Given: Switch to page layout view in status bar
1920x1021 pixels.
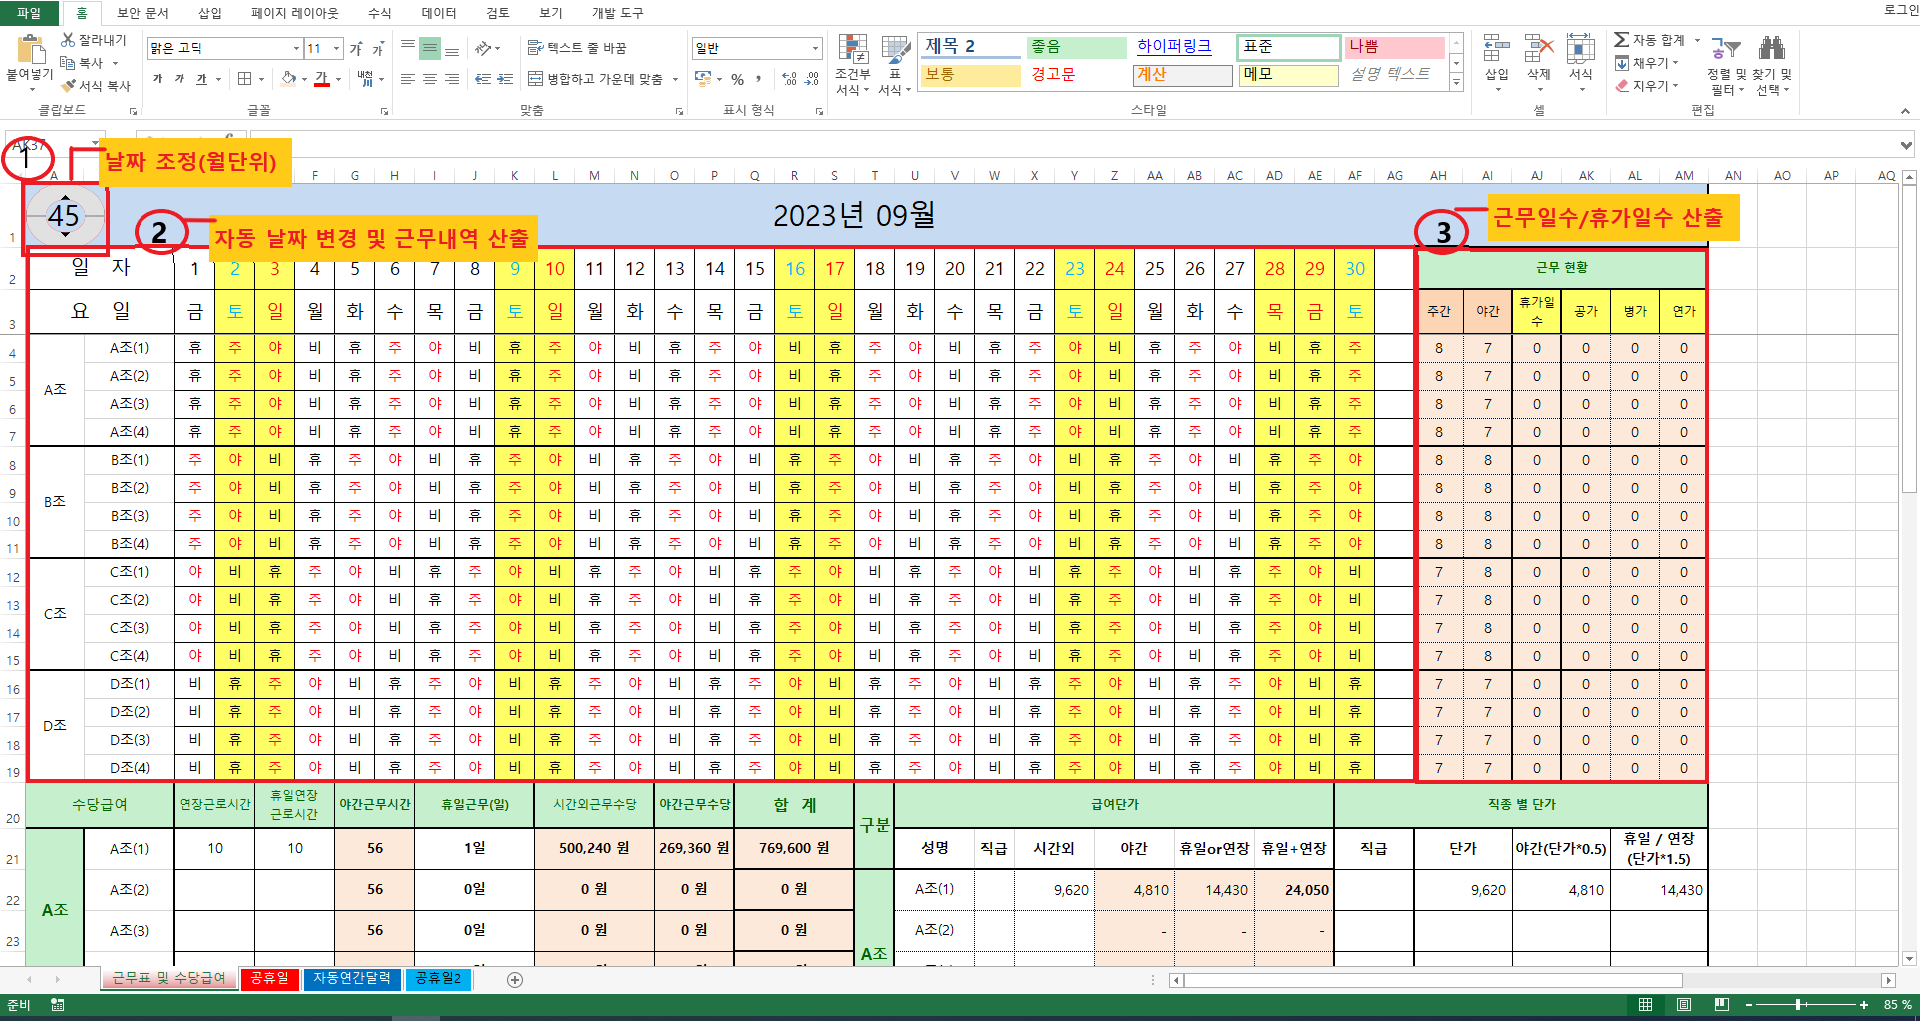Looking at the screenshot, I should pos(1684,1004).
